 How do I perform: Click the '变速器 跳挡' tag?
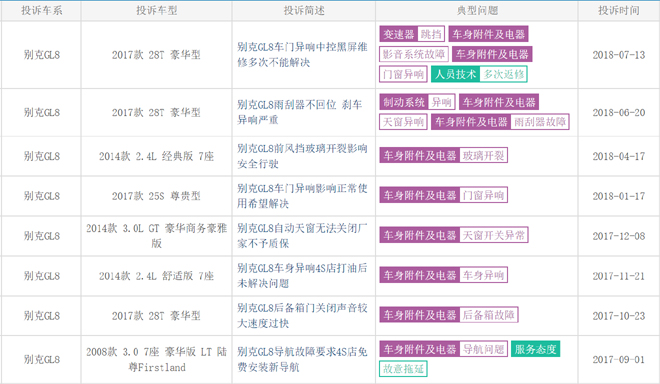412,34
